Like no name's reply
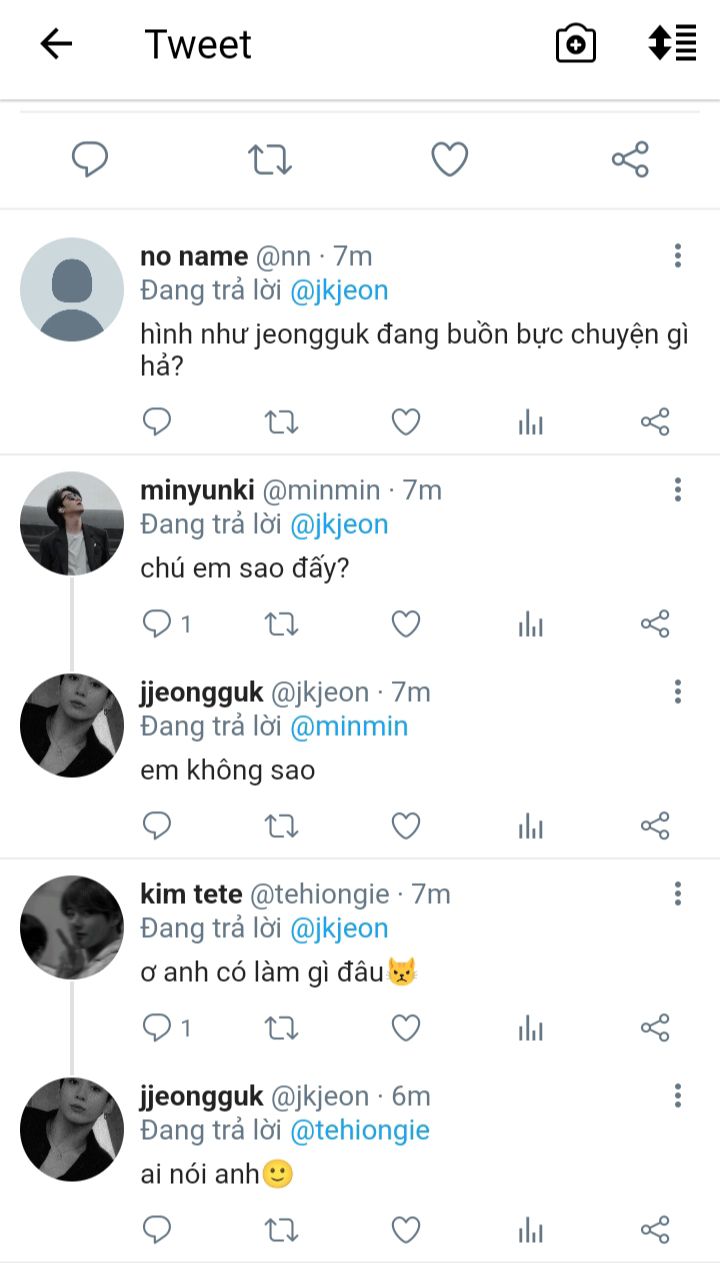Image resolution: width=720 pixels, height=1263 pixels. pyautogui.click(x=405, y=423)
